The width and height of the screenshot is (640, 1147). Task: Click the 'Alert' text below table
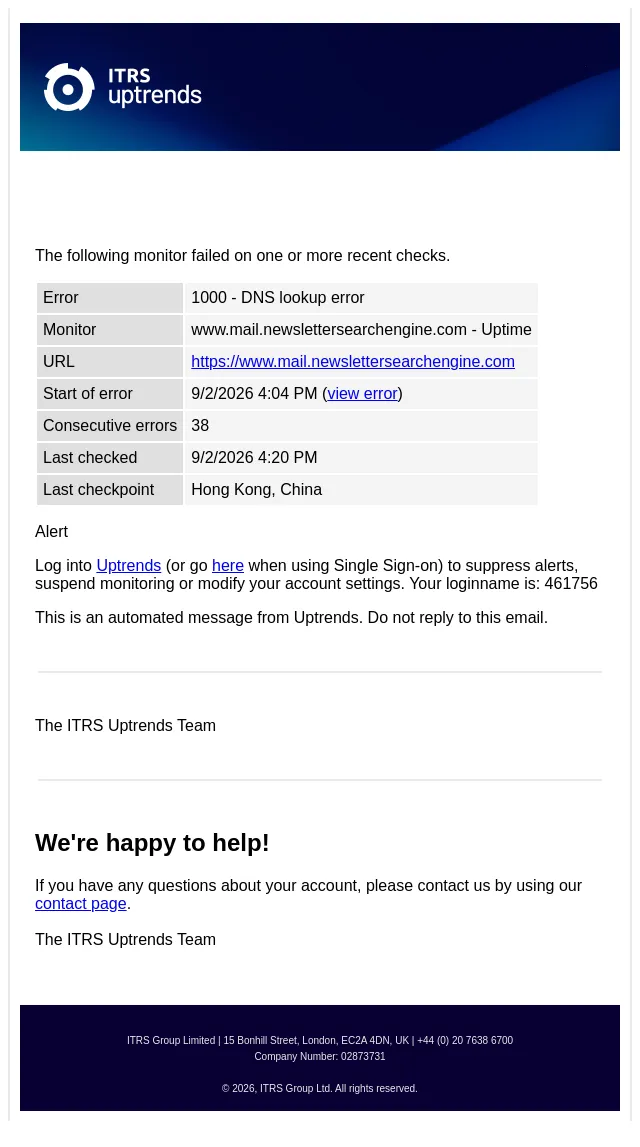[x=51, y=532]
